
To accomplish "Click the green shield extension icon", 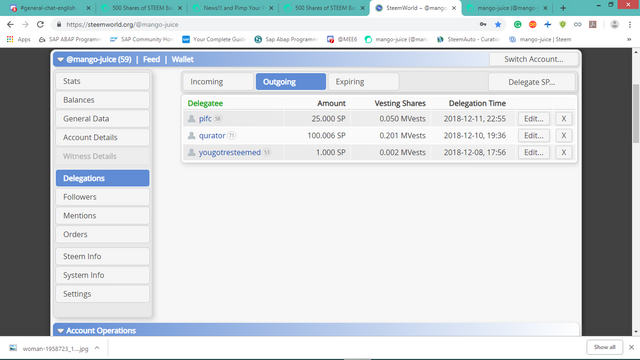I will [562, 24].
